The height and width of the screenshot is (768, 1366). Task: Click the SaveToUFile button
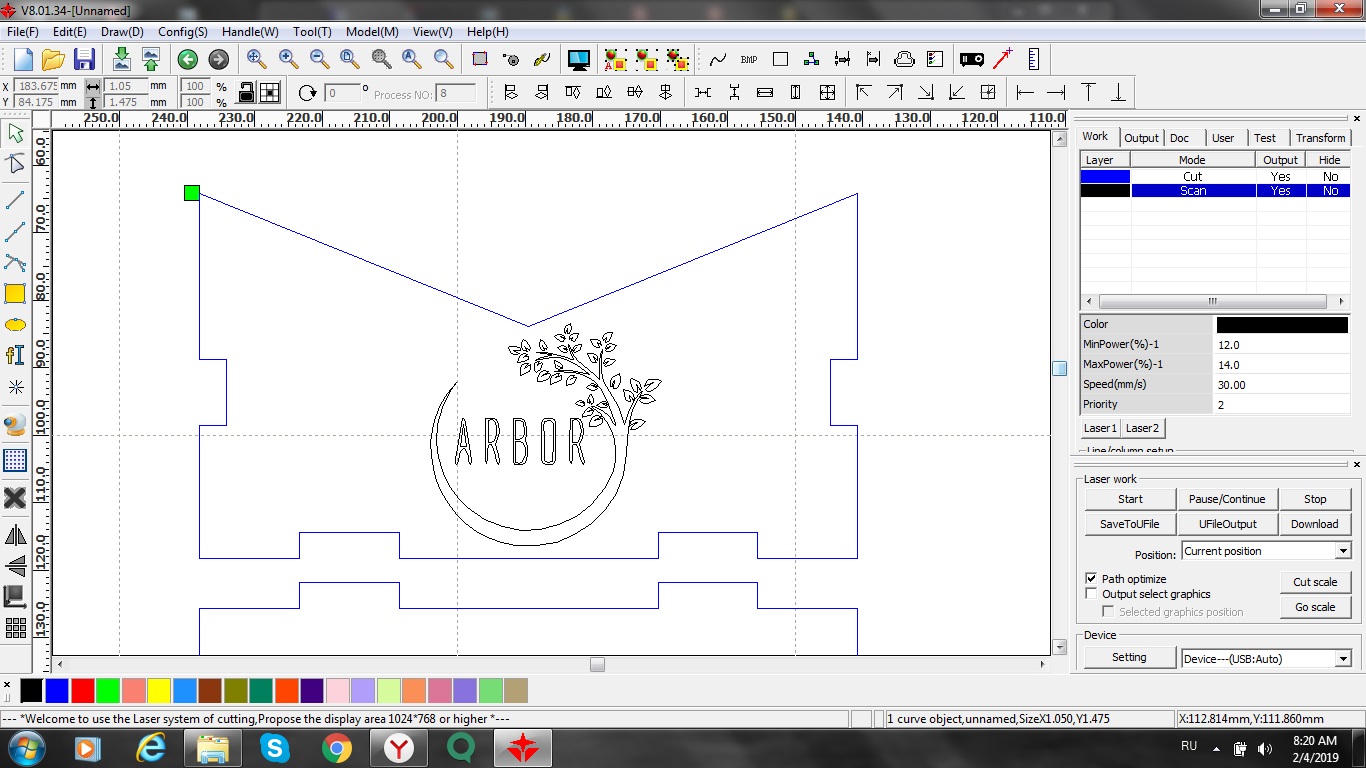tap(1130, 524)
